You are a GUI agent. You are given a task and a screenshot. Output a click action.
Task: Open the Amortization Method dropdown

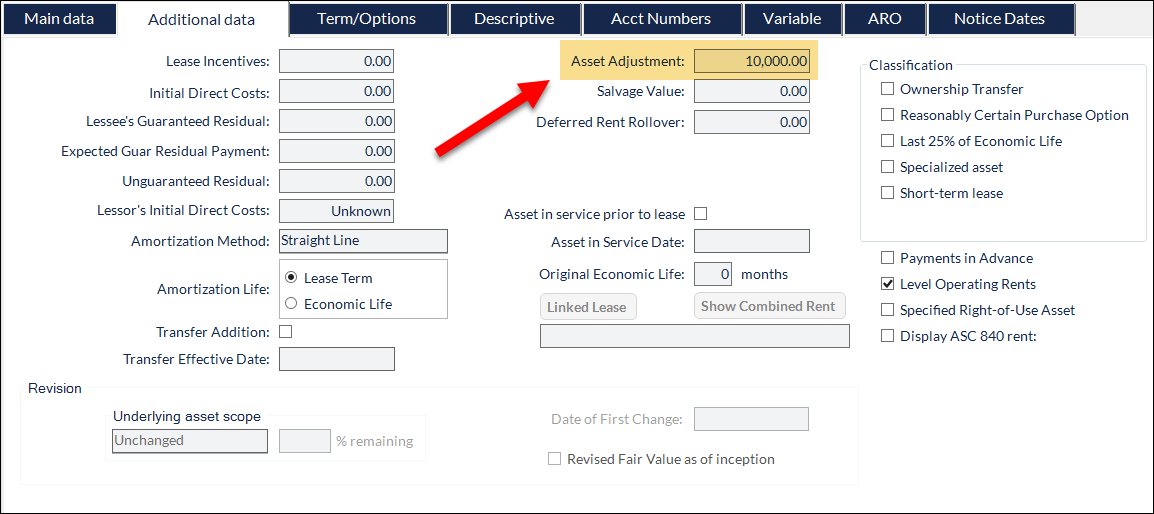[364, 241]
